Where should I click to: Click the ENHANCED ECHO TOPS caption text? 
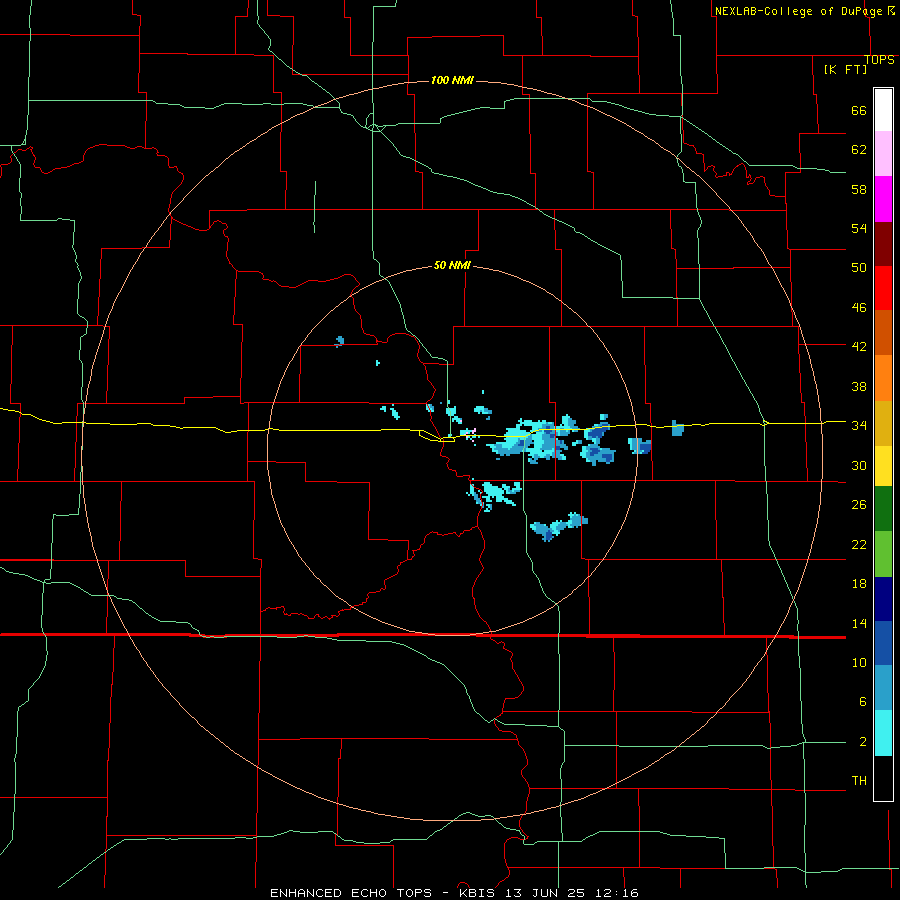click(351, 893)
